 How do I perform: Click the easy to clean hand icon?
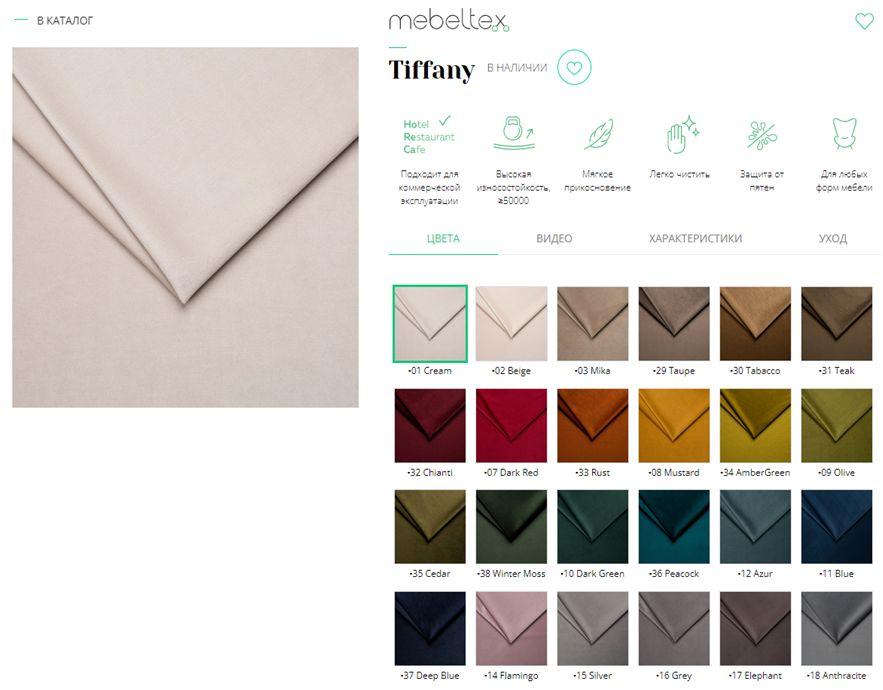coord(682,134)
